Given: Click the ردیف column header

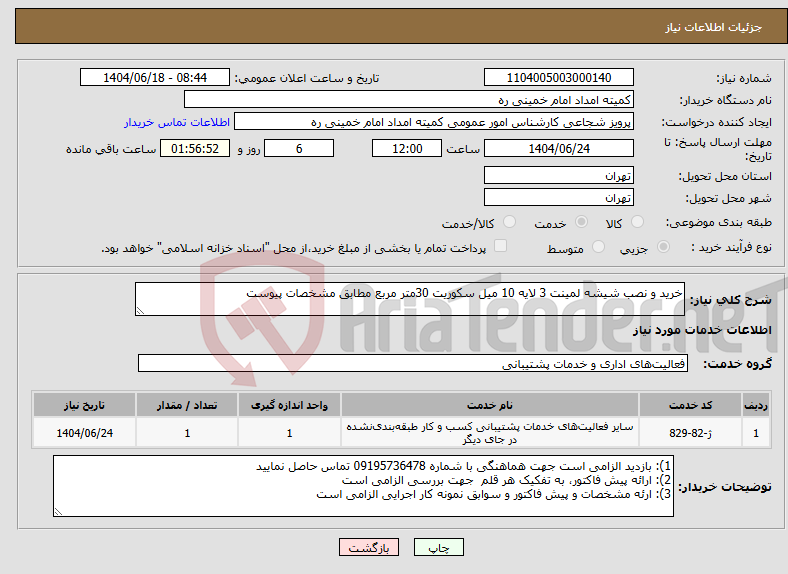Looking at the screenshot, I should coord(756,405).
